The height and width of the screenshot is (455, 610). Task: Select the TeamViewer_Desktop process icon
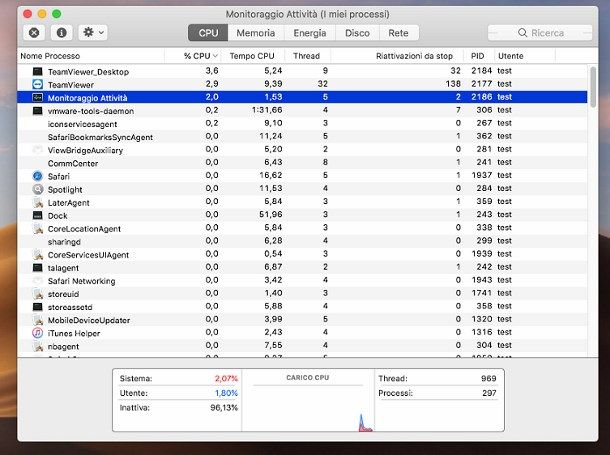point(37,71)
